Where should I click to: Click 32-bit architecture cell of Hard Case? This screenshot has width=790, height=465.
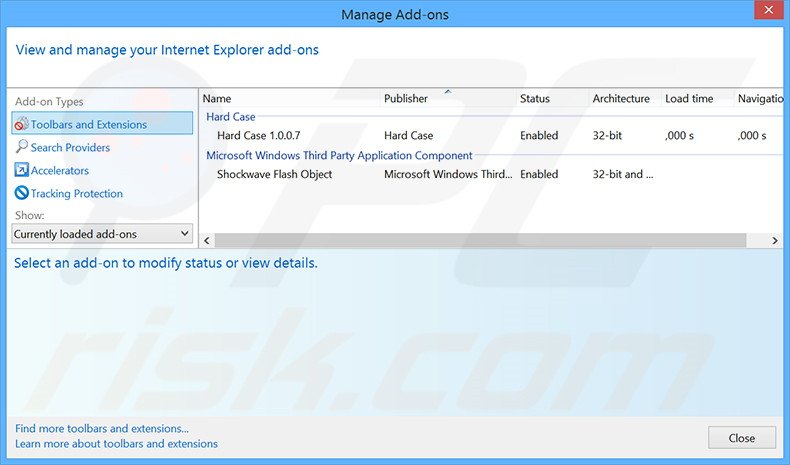(x=607, y=136)
